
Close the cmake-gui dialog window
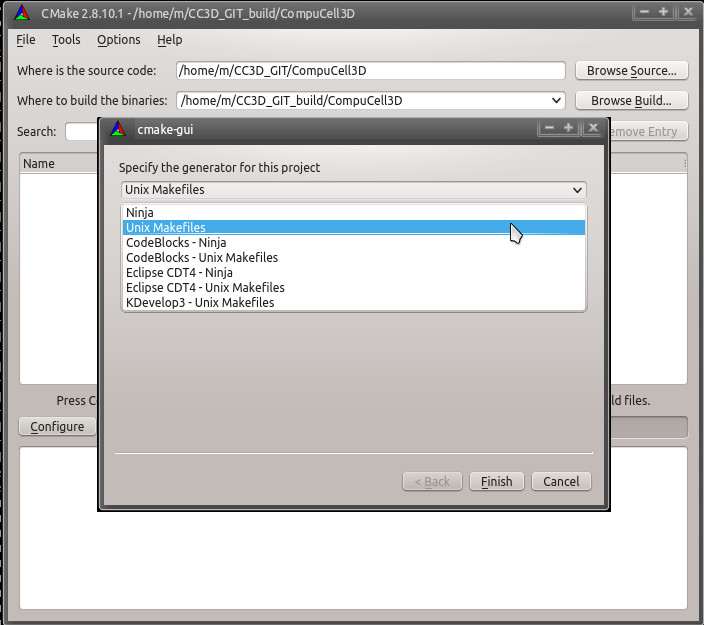click(x=593, y=128)
